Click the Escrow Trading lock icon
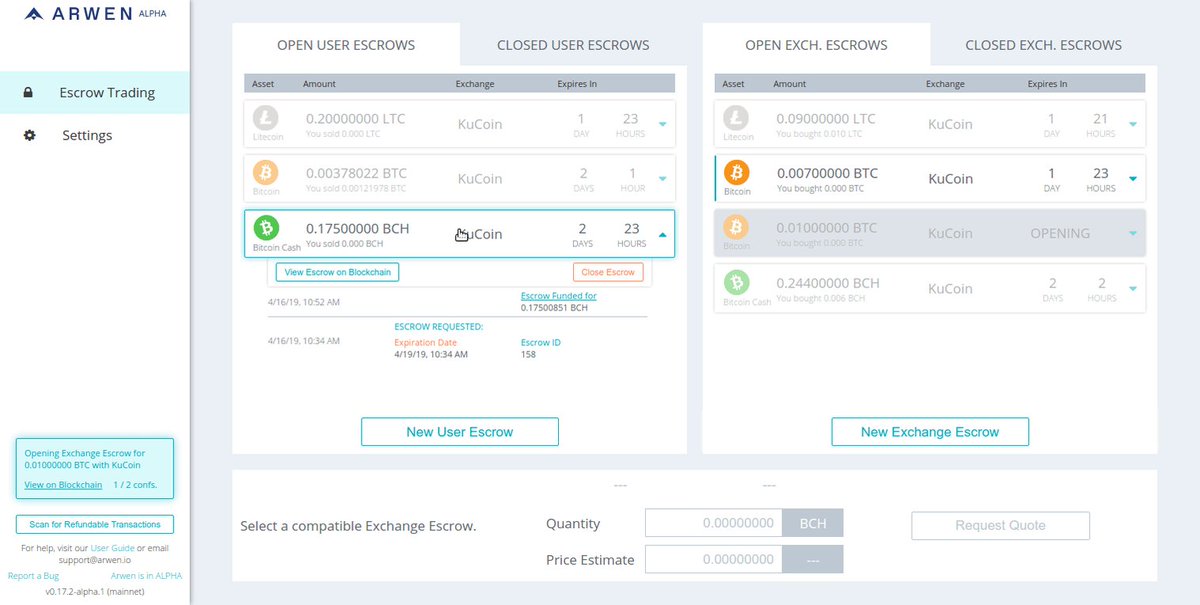The height and width of the screenshot is (605, 1200). tap(29, 93)
